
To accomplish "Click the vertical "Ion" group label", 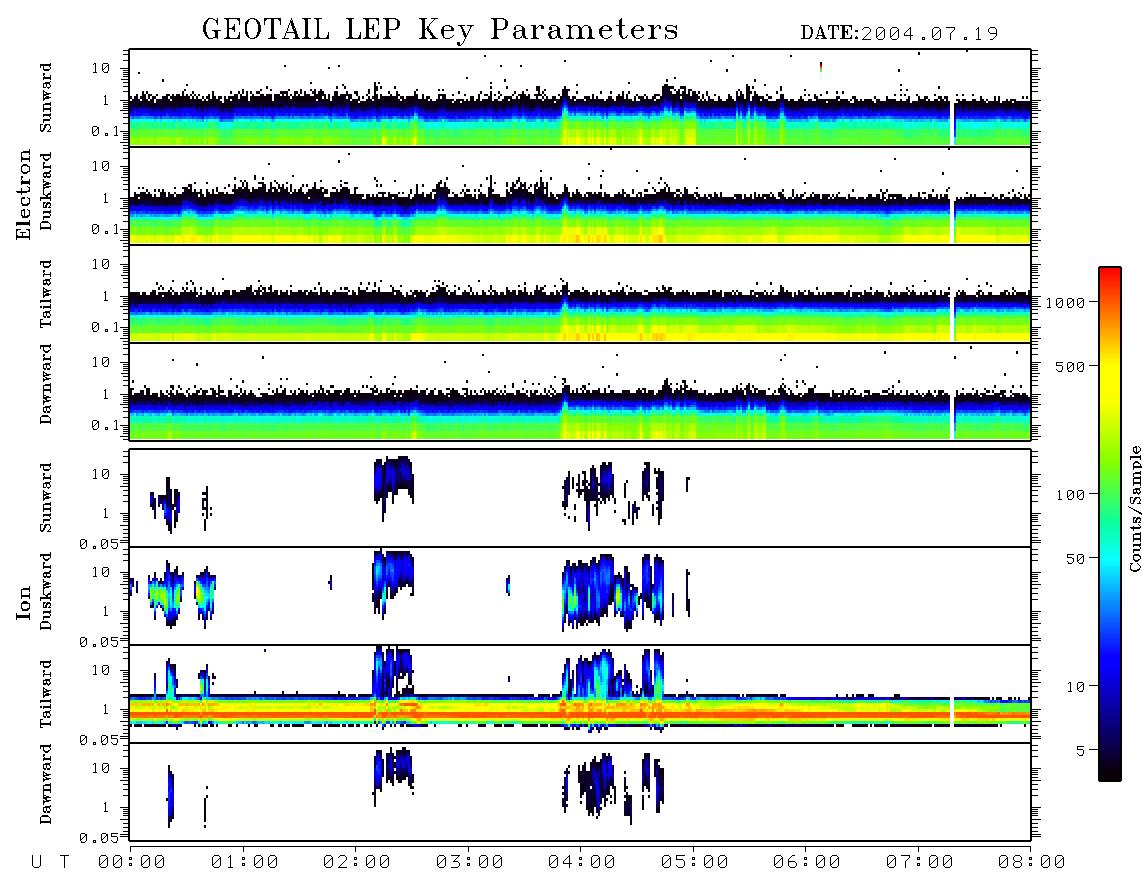I will [23, 602].
